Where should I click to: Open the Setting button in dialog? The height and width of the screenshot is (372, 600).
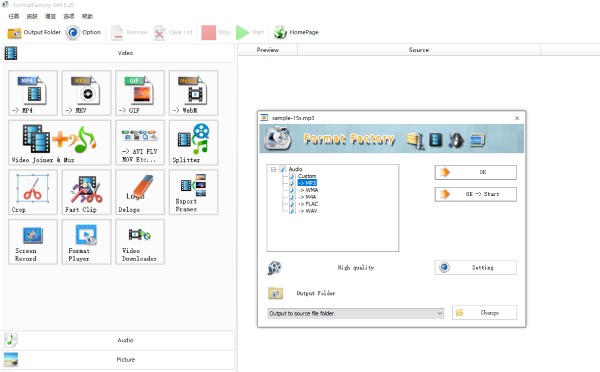476,268
